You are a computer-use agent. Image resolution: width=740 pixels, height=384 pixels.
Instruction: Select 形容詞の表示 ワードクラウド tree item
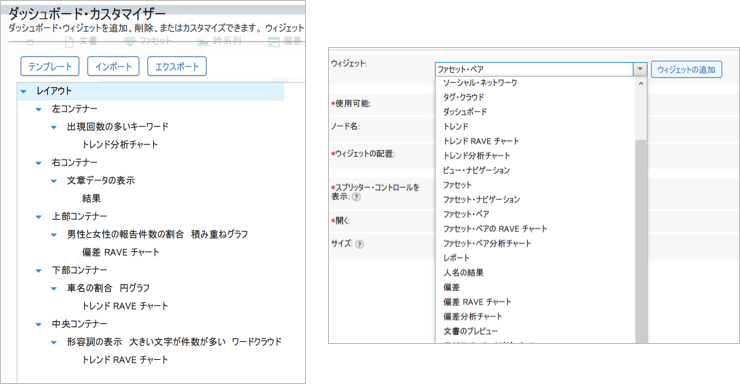(x=174, y=342)
